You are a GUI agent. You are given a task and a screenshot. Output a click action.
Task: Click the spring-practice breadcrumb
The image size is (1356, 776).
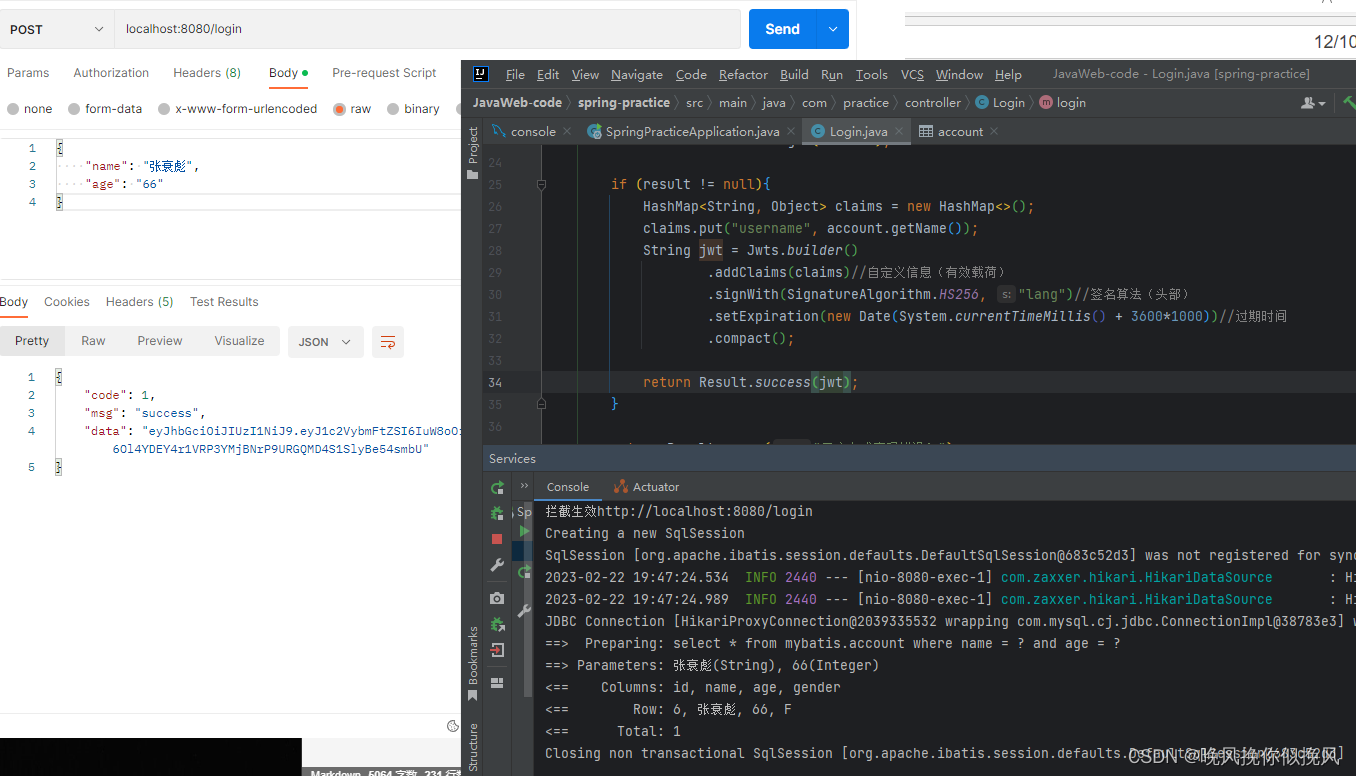[x=624, y=103]
